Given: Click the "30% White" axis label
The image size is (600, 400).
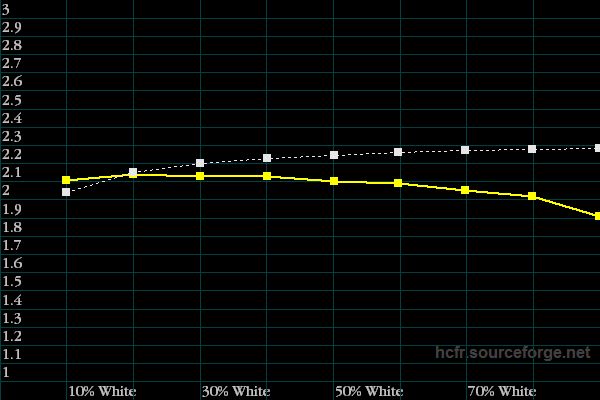Looking at the screenshot, I should 236,392.
